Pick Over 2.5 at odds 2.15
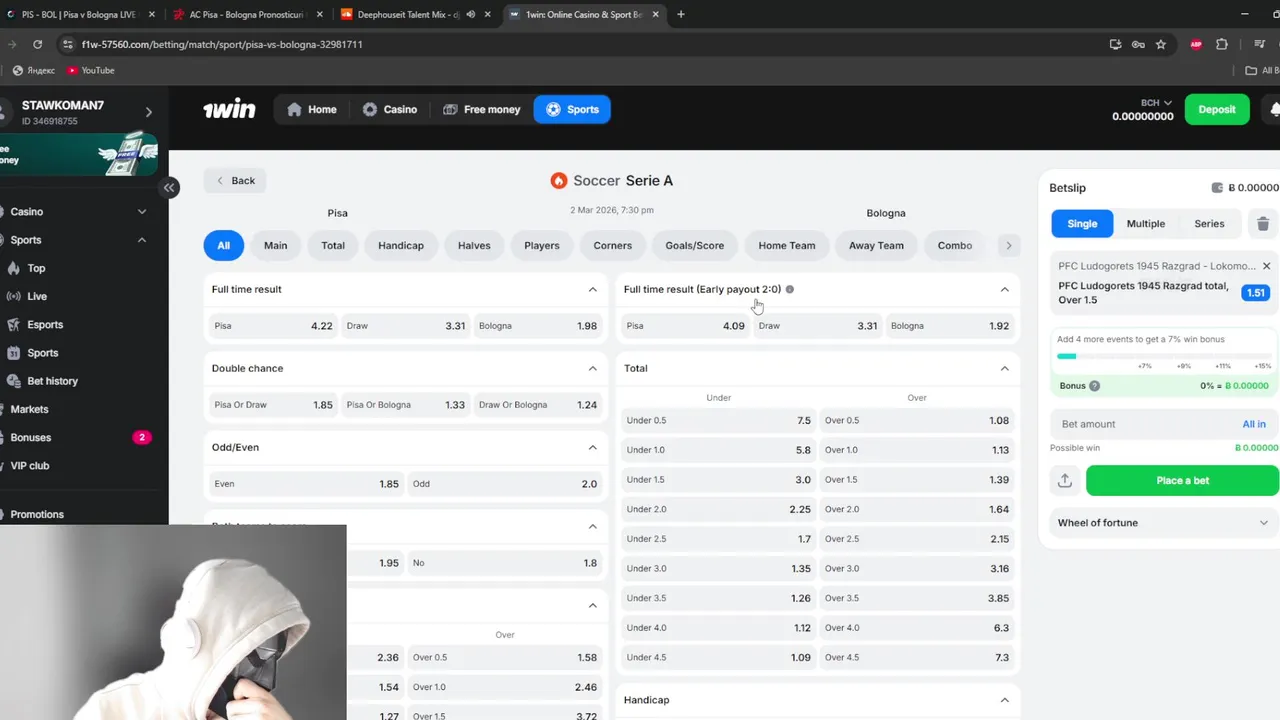The image size is (1280, 720). pos(917,539)
